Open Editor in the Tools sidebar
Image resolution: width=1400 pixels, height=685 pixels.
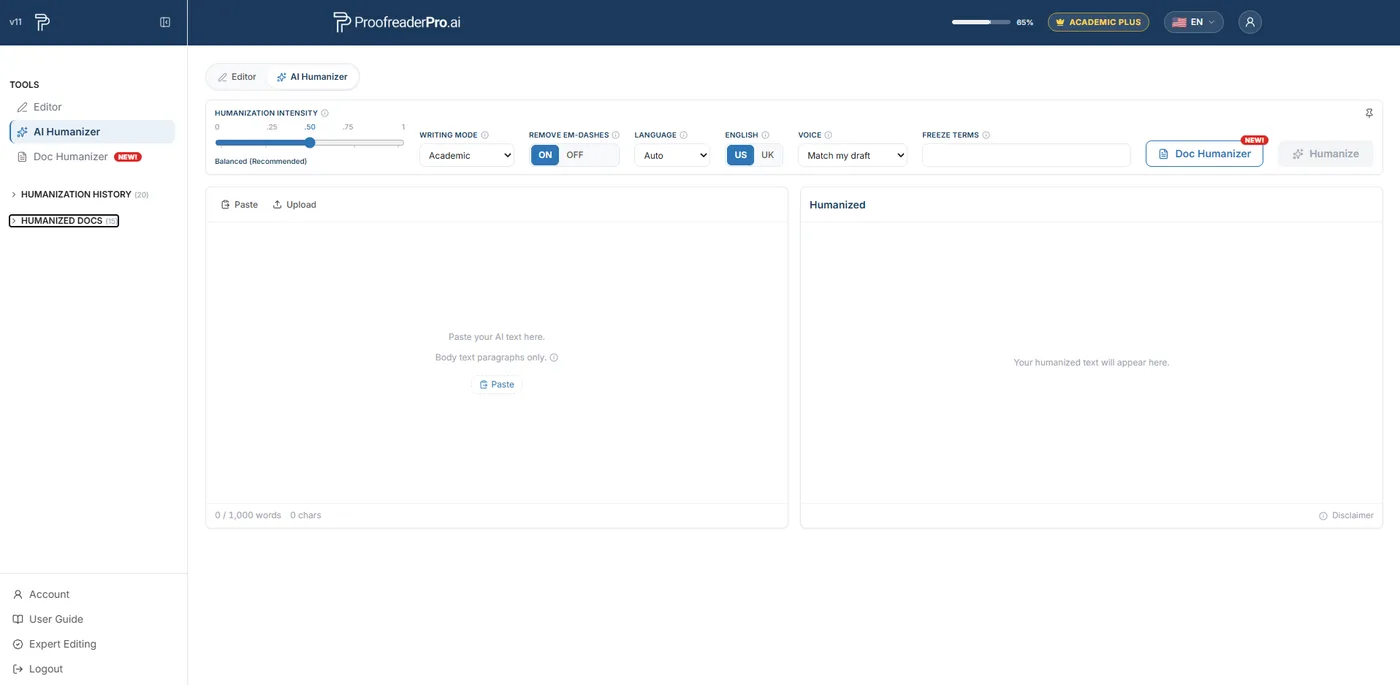coord(92,107)
